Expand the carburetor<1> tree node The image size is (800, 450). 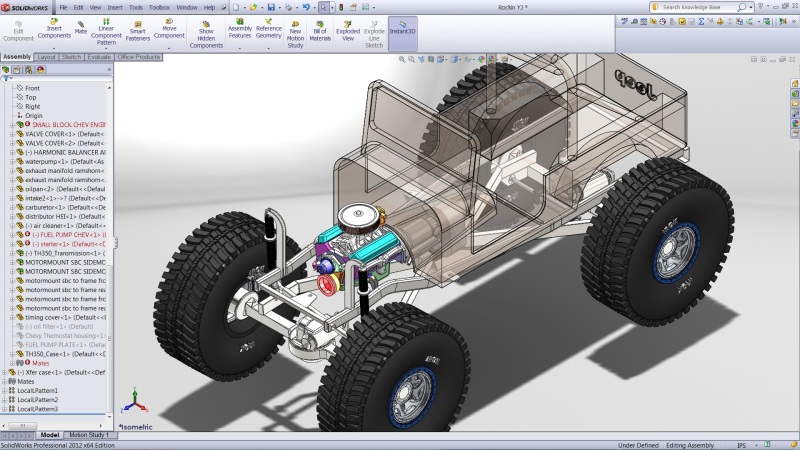point(12,207)
